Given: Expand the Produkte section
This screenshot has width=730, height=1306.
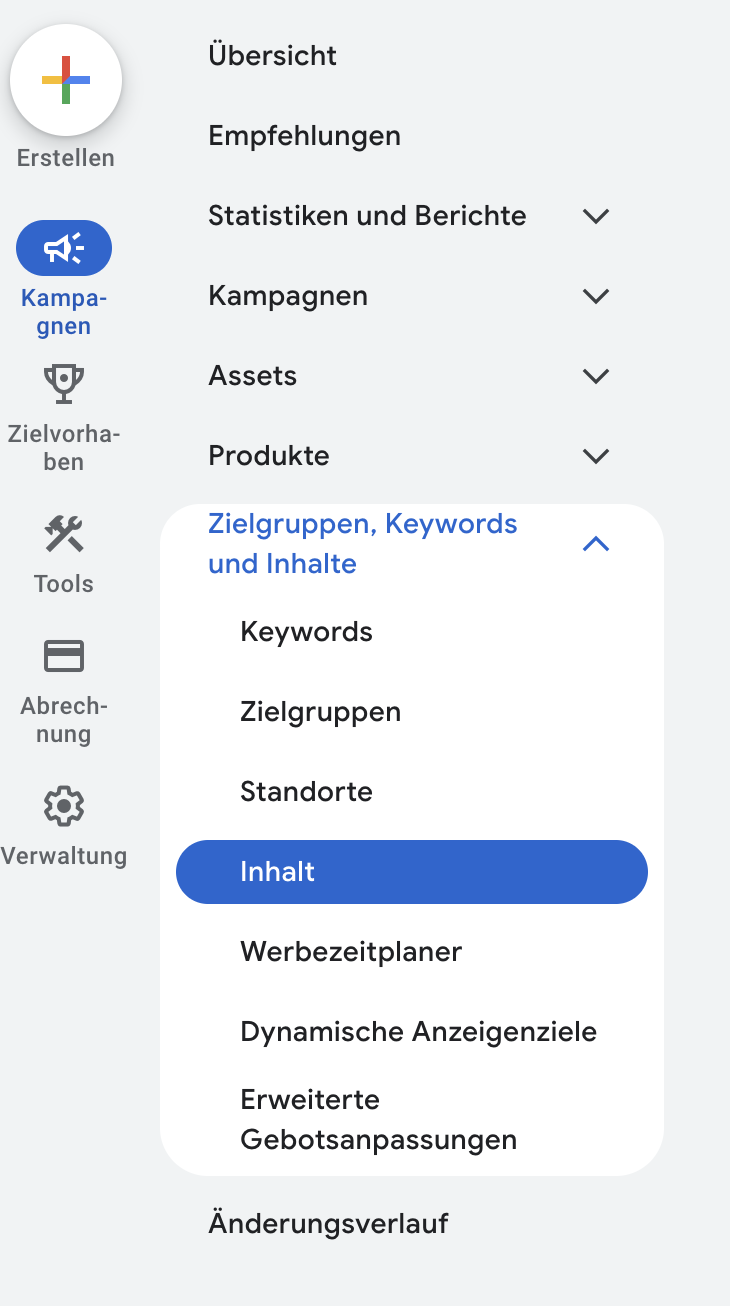Looking at the screenshot, I should click(x=595, y=456).
